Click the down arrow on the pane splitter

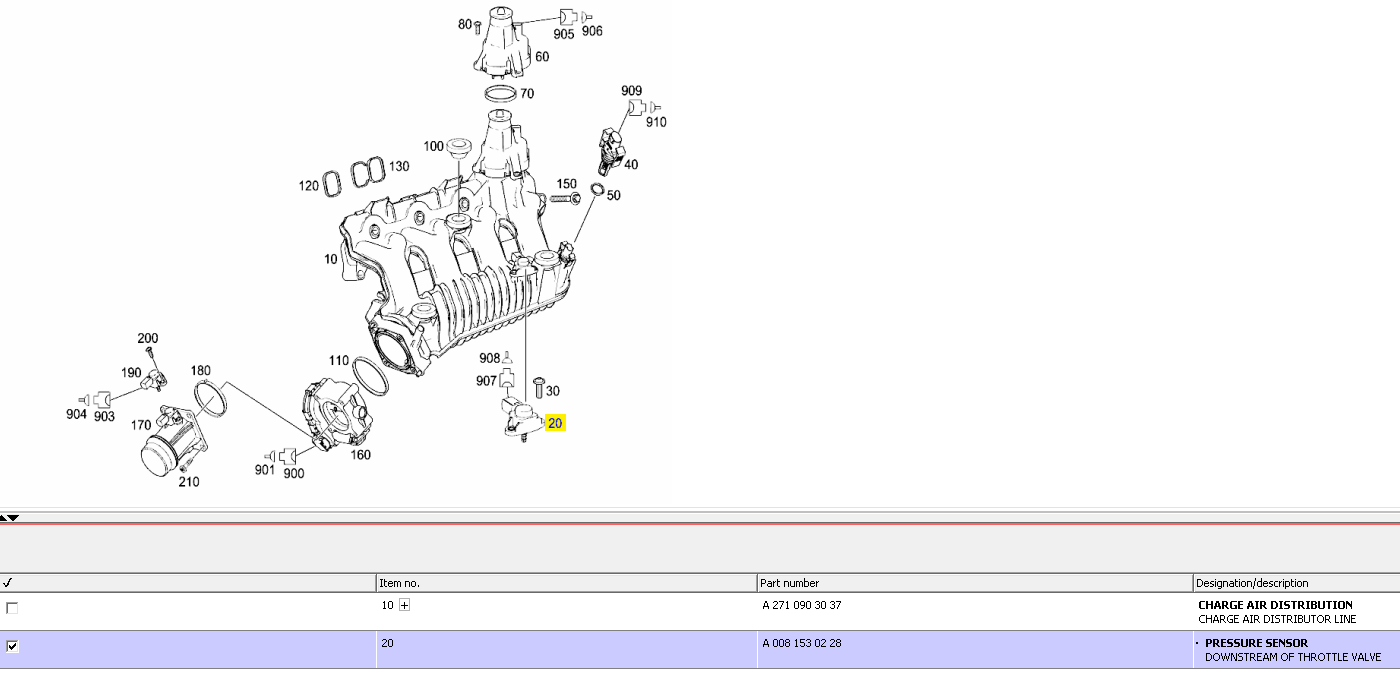(x=14, y=518)
